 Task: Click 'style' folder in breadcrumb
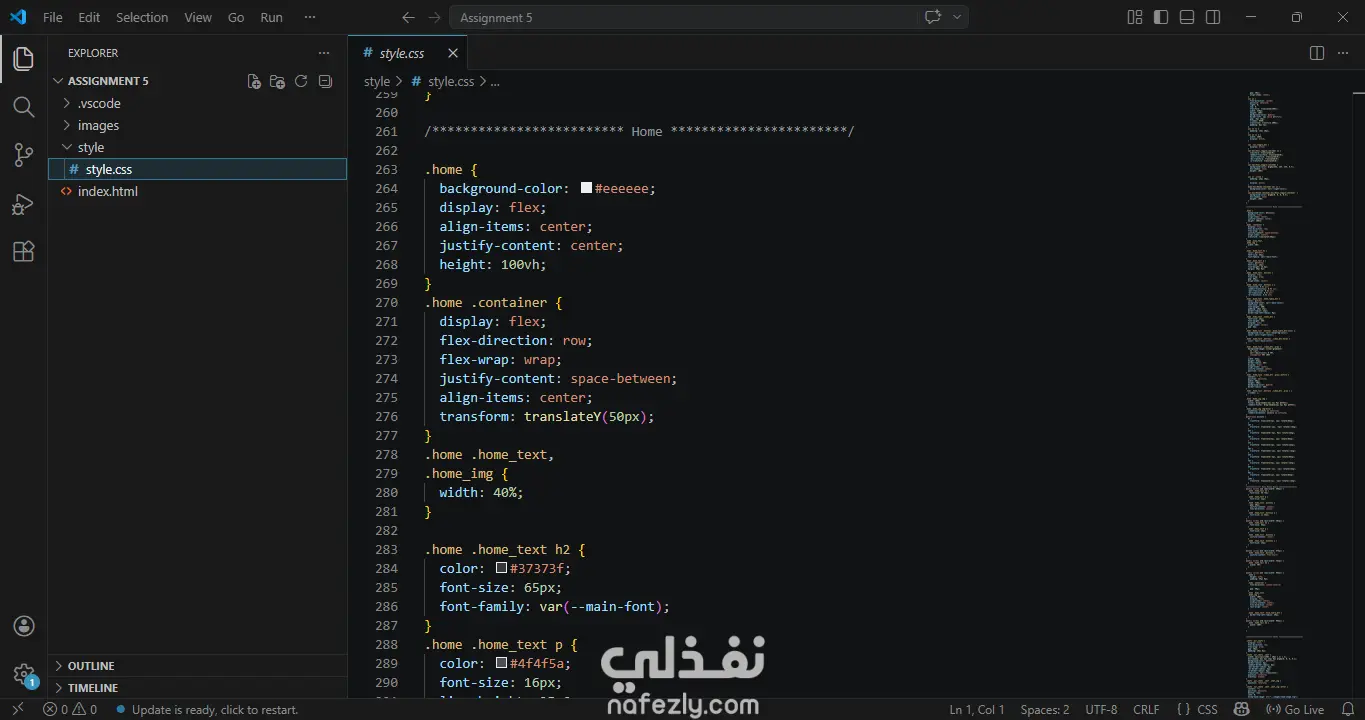(x=377, y=81)
